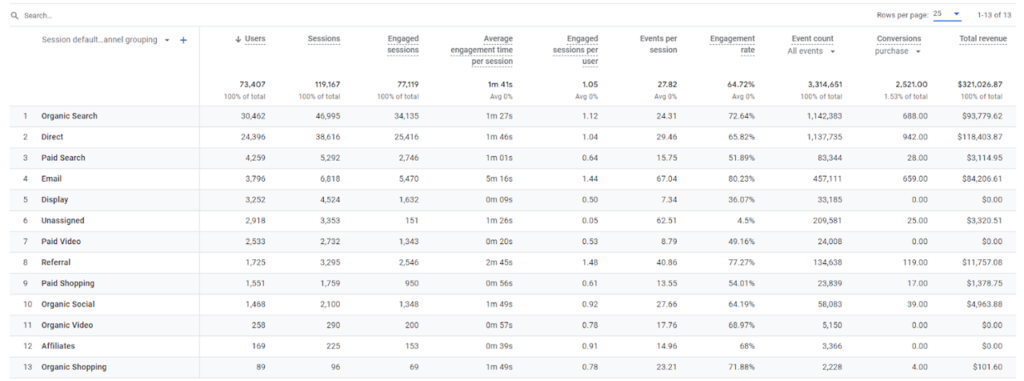Open the Rows per page dropdown

948,14
